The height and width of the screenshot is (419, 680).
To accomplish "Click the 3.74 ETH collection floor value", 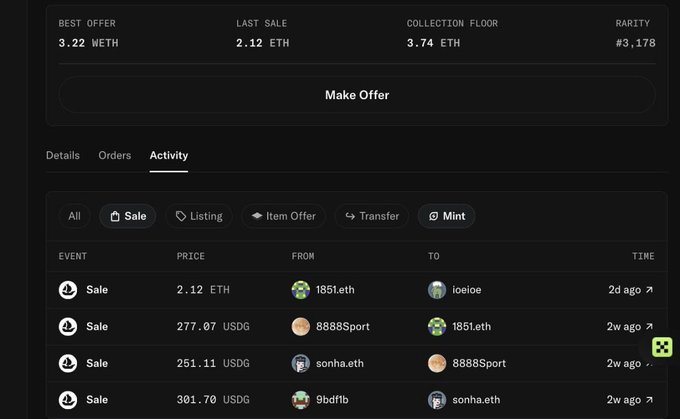I will [433, 43].
